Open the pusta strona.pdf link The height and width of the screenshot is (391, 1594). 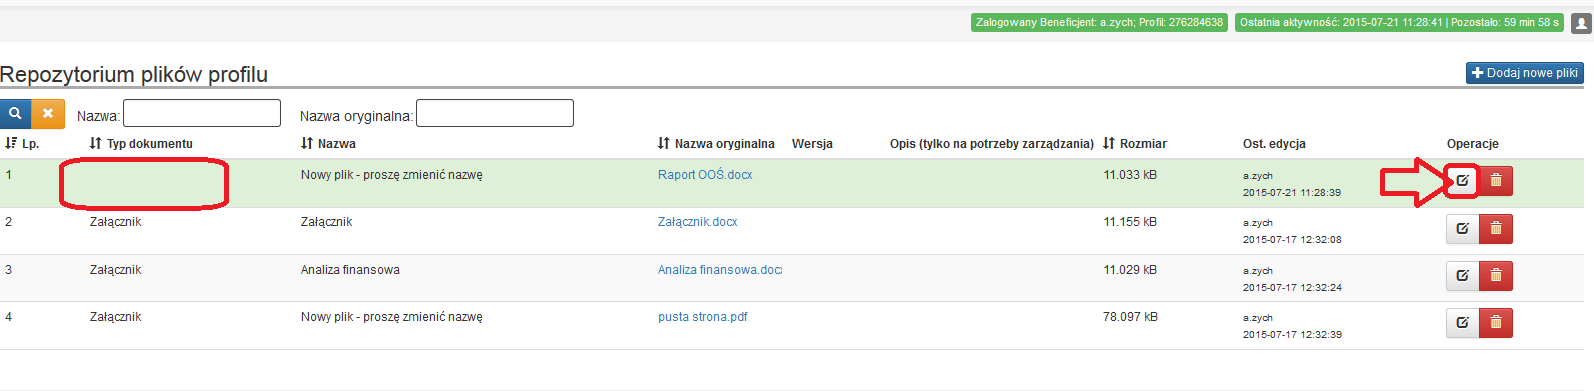click(x=703, y=317)
